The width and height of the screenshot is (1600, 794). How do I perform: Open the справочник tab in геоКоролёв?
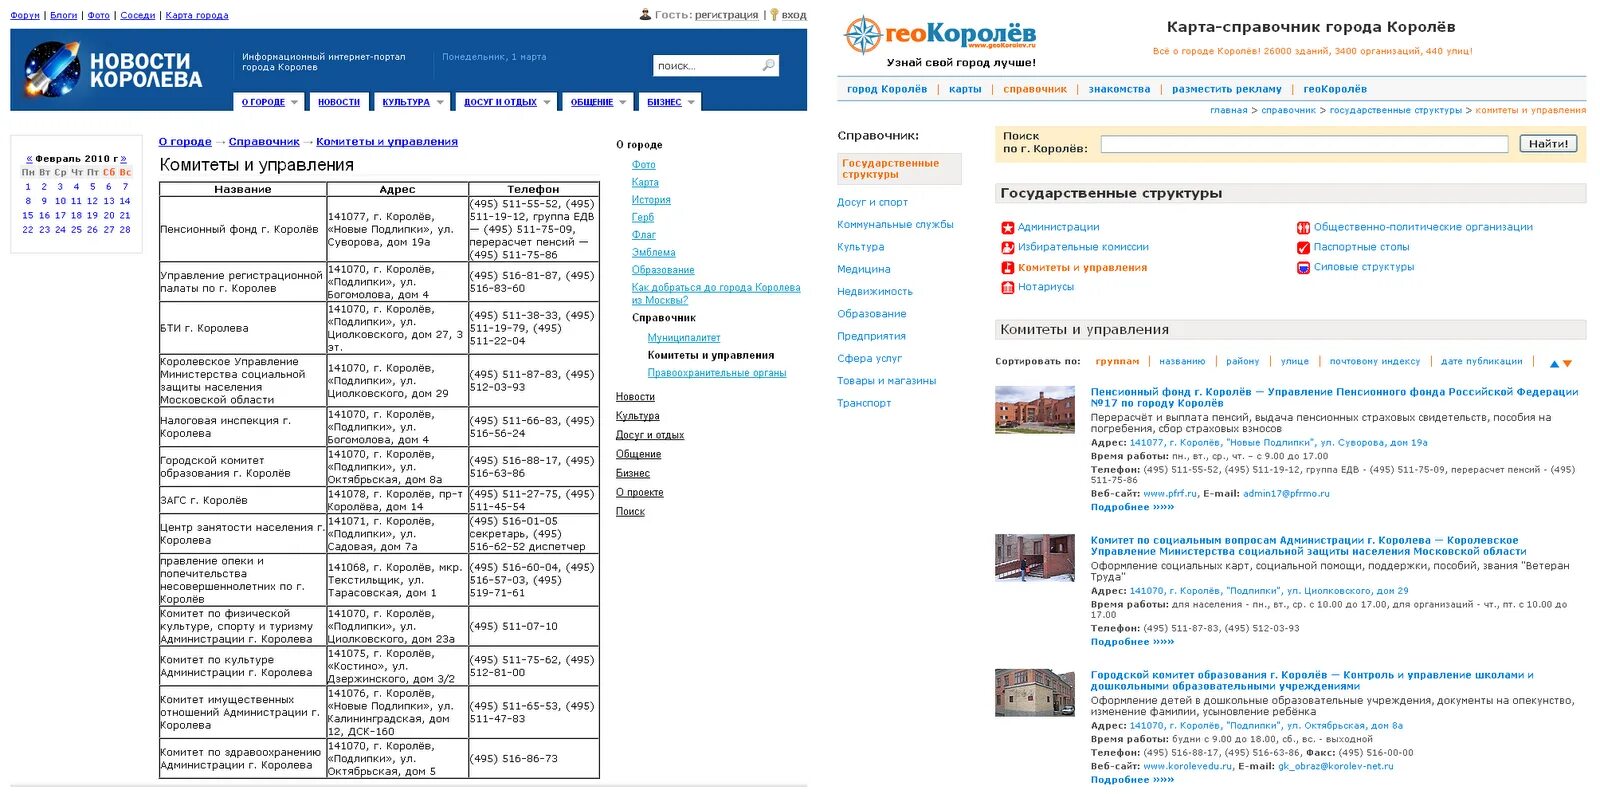click(1035, 89)
